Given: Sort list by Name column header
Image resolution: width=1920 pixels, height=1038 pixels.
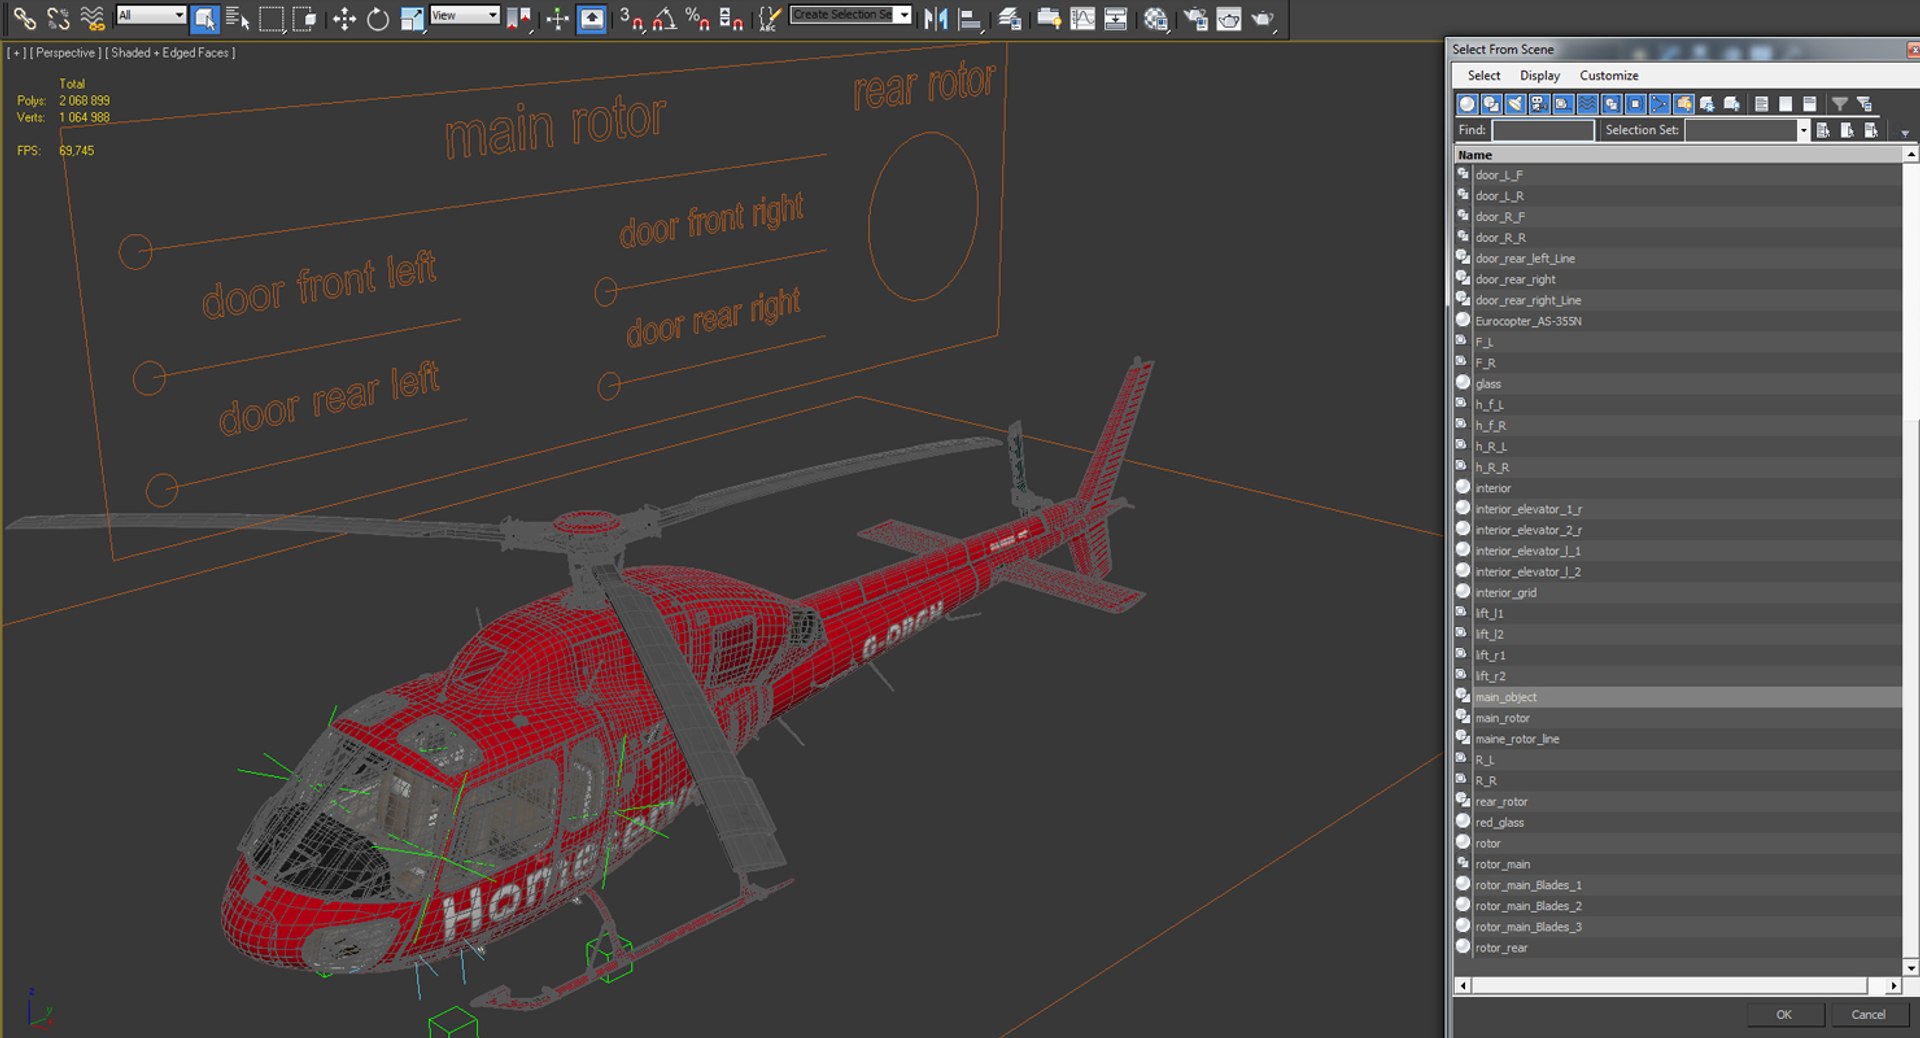Looking at the screenshot, I should pyautogui.click(x=1678, y=155).
